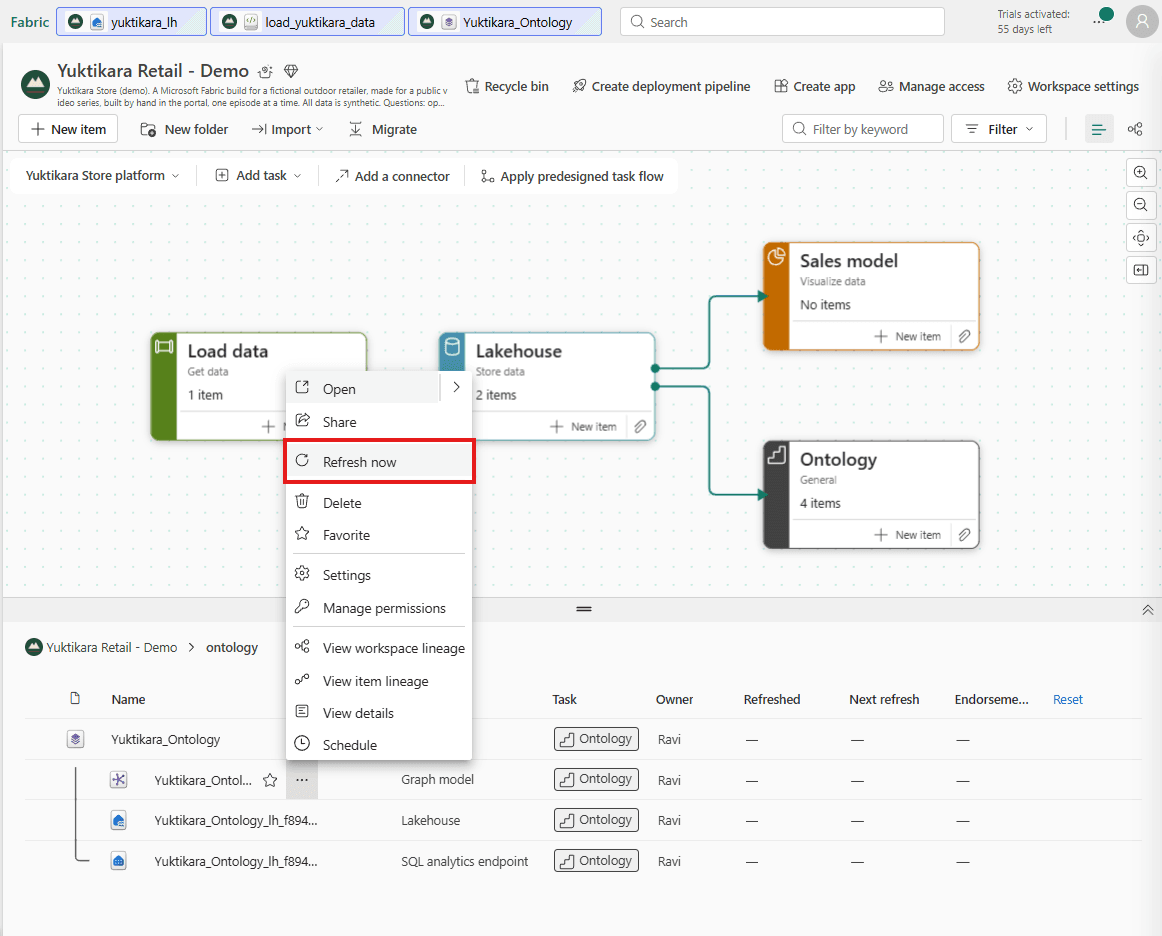Click the Fabric home link

click(x=30, y=22)
